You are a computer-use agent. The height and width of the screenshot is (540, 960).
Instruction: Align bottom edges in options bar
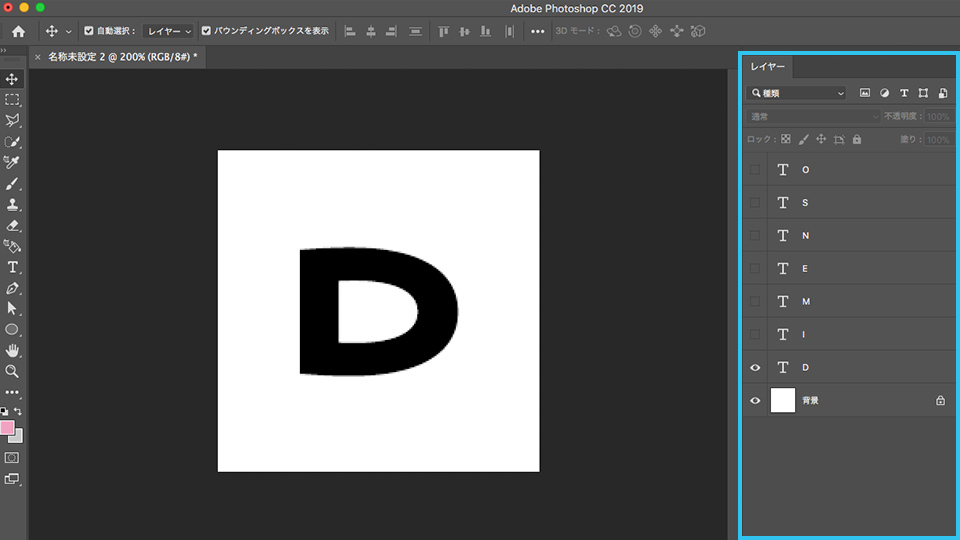(485, 31)
